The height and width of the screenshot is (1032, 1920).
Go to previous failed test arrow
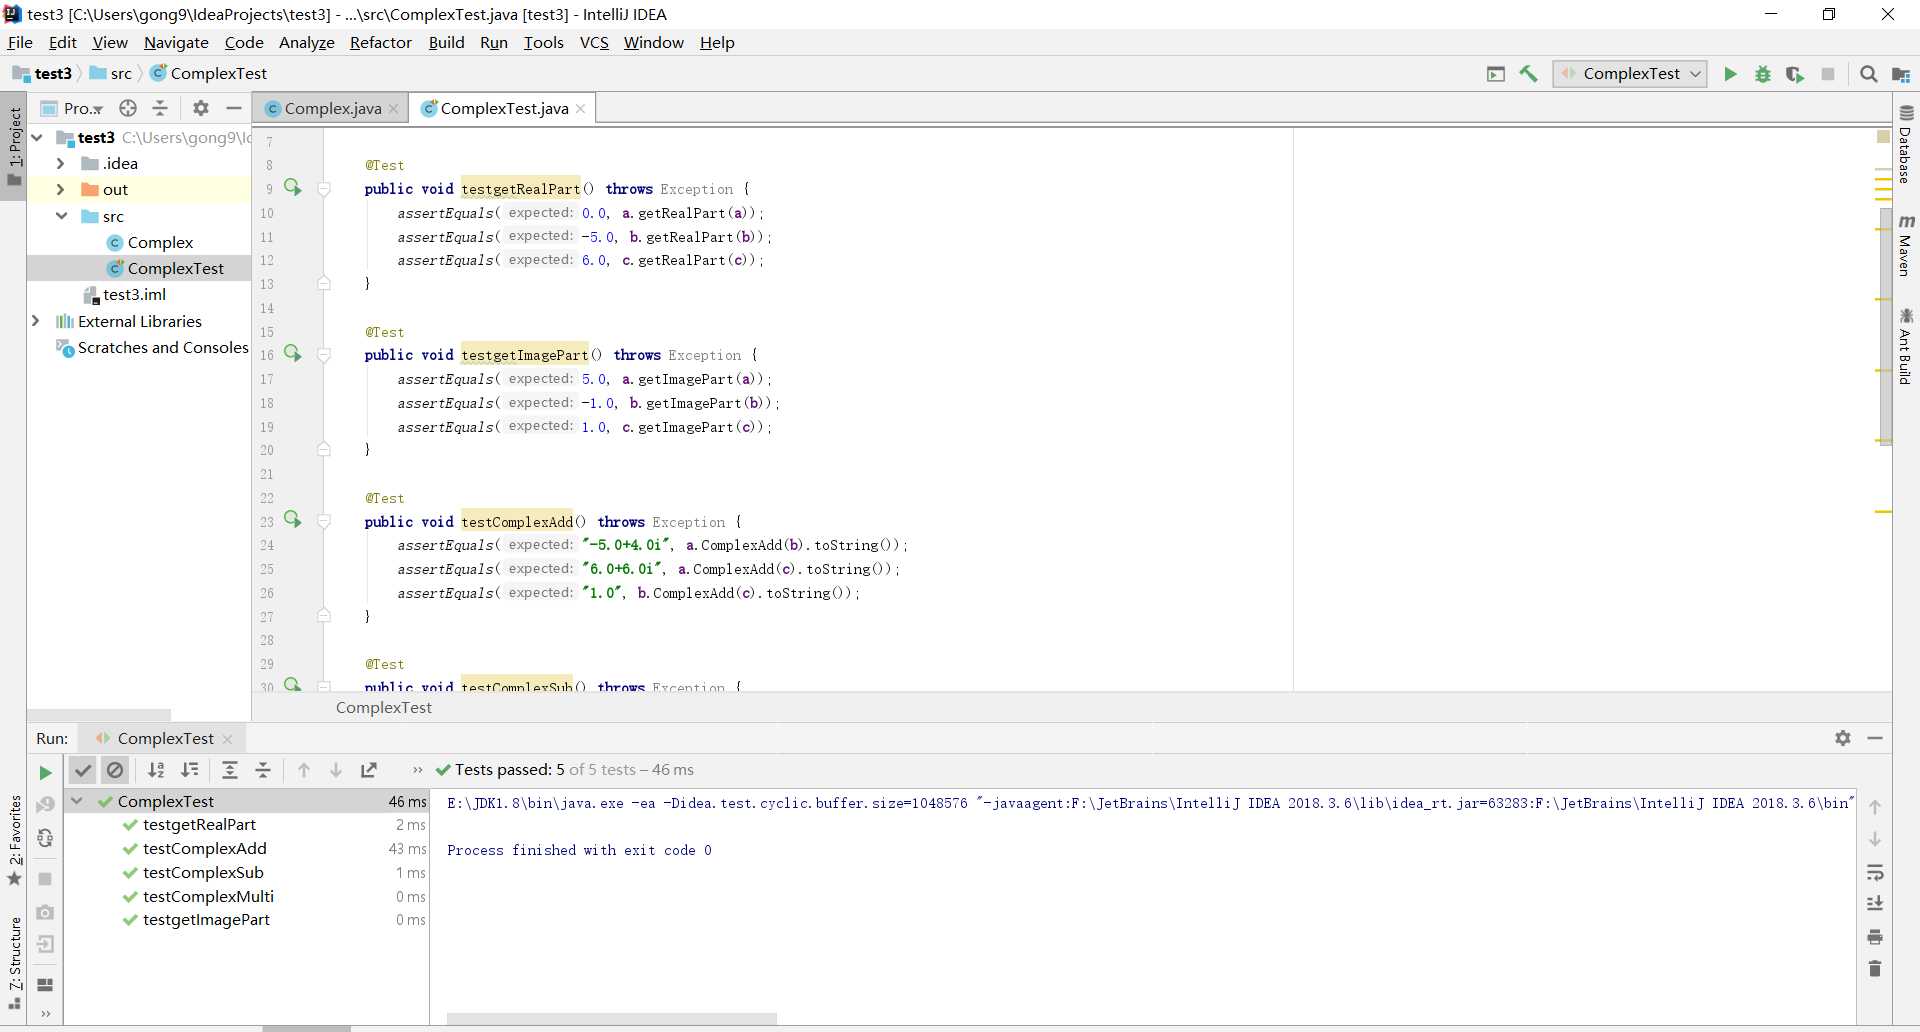(304, 770)
